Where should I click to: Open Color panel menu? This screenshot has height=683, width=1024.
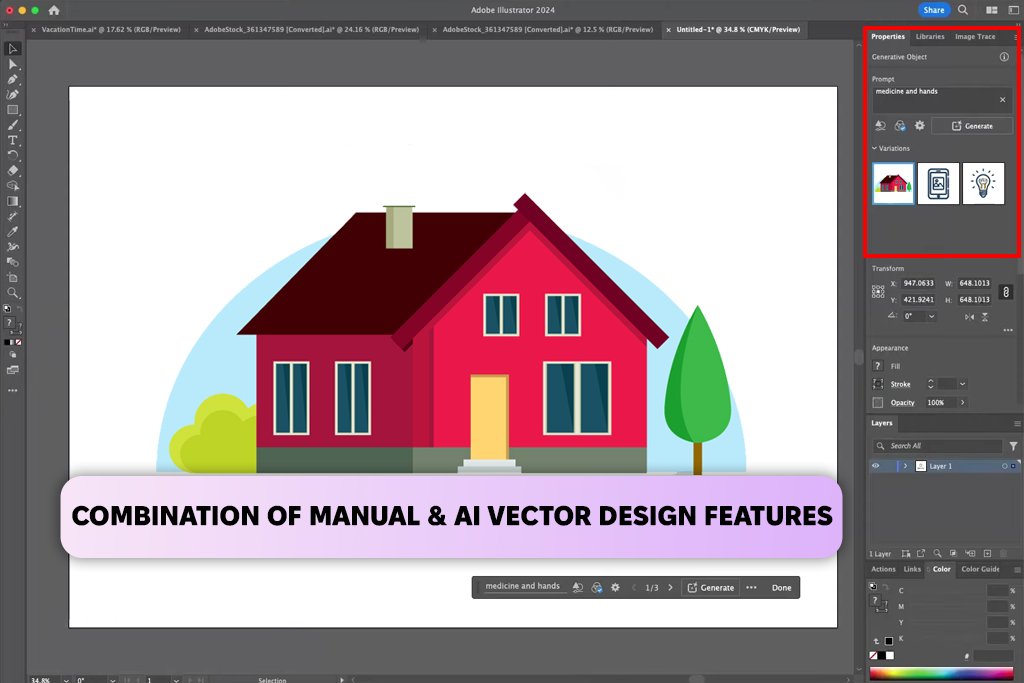pos(1017,569)
